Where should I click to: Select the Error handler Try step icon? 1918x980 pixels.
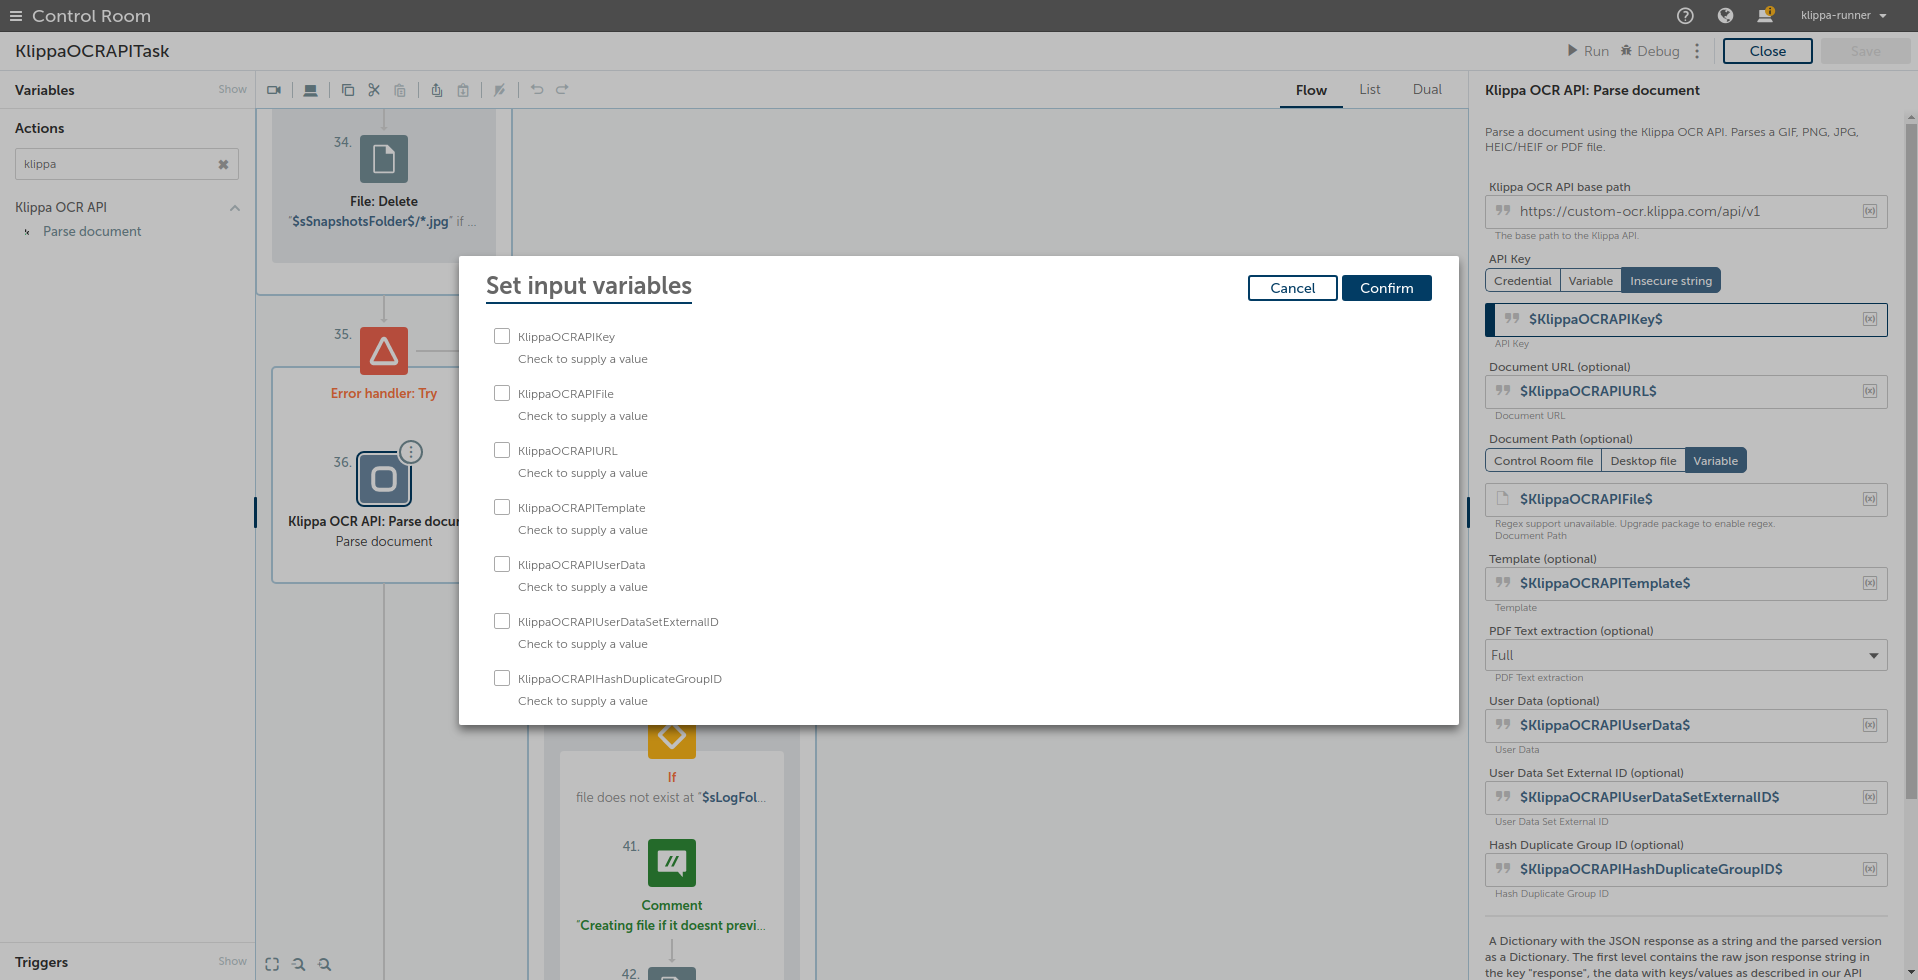384,351
